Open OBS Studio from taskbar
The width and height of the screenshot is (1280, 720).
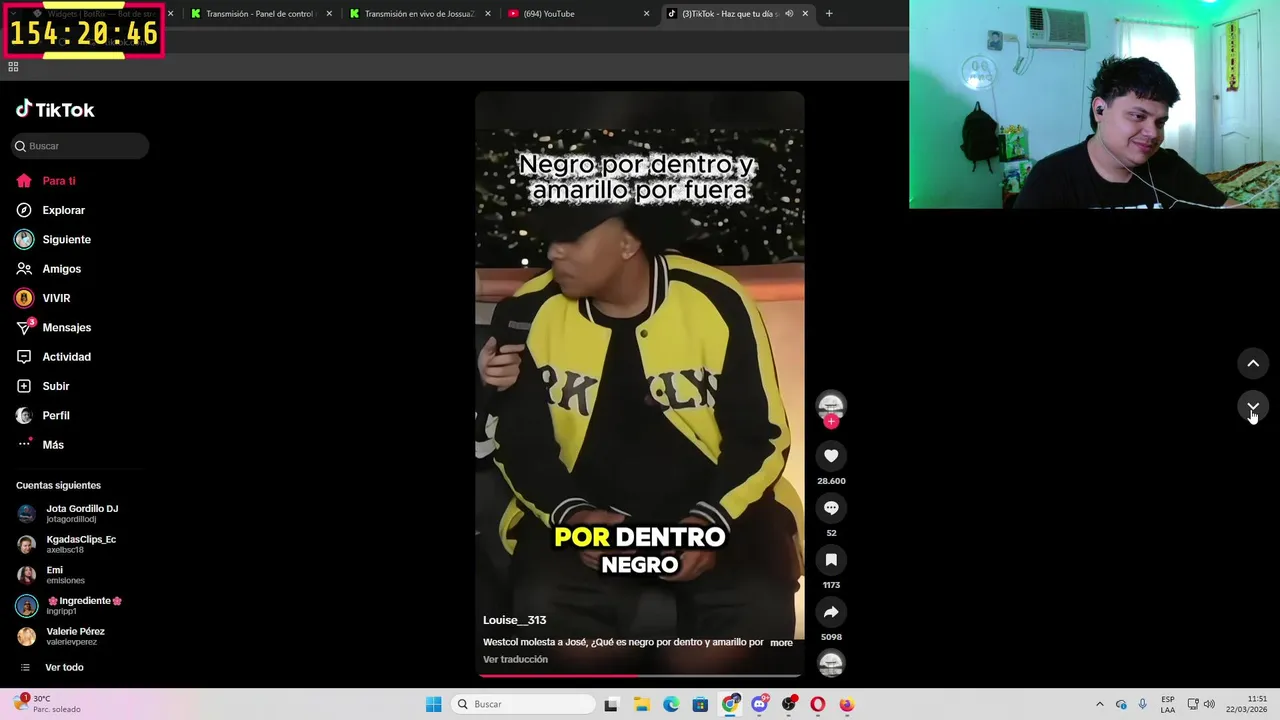pos(789,705)
